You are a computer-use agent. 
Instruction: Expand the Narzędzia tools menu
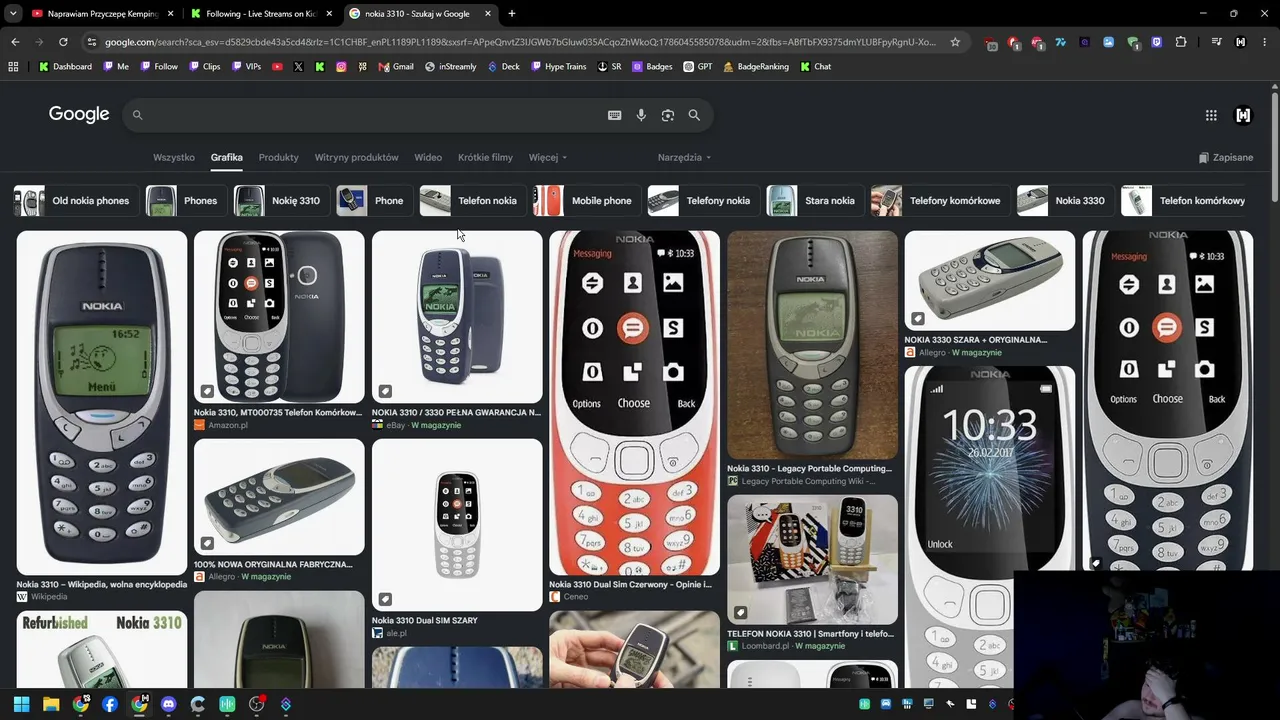[685, 157]
